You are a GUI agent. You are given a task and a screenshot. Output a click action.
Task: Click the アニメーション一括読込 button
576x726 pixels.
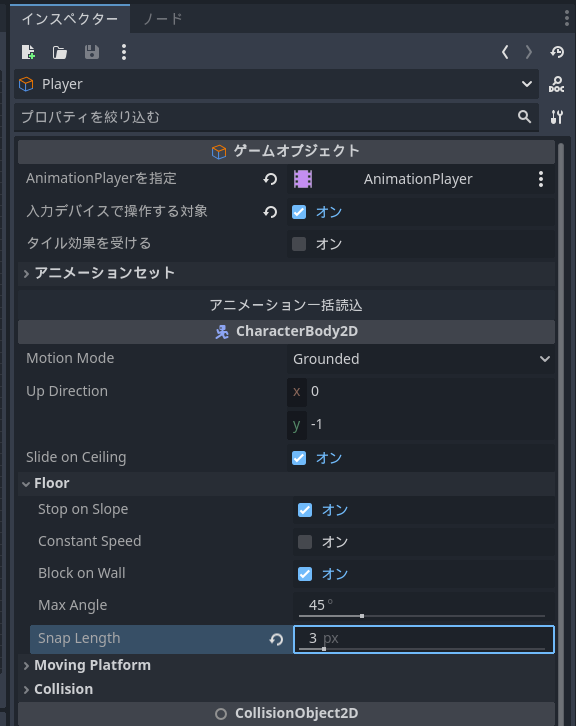click(286, 305)
